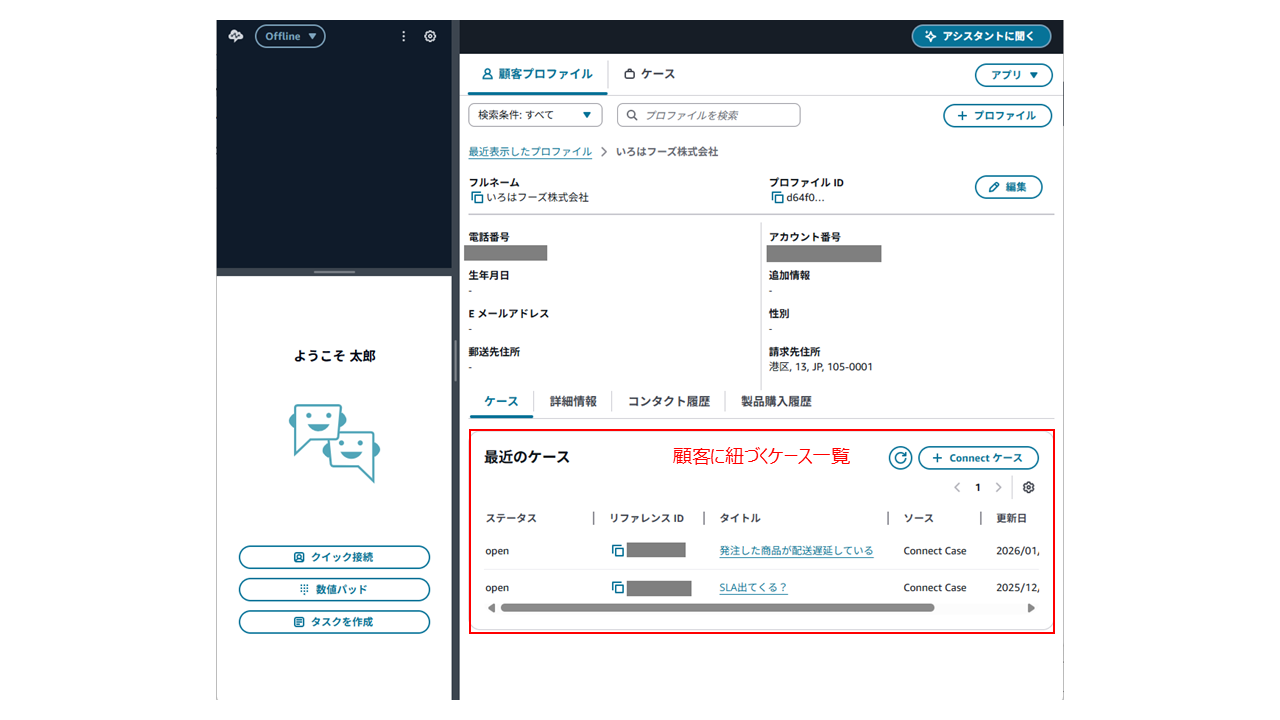Go to next page arrow in cases
The width and height of the screenshot is (1280, 720).
click(x=998, y=488)
